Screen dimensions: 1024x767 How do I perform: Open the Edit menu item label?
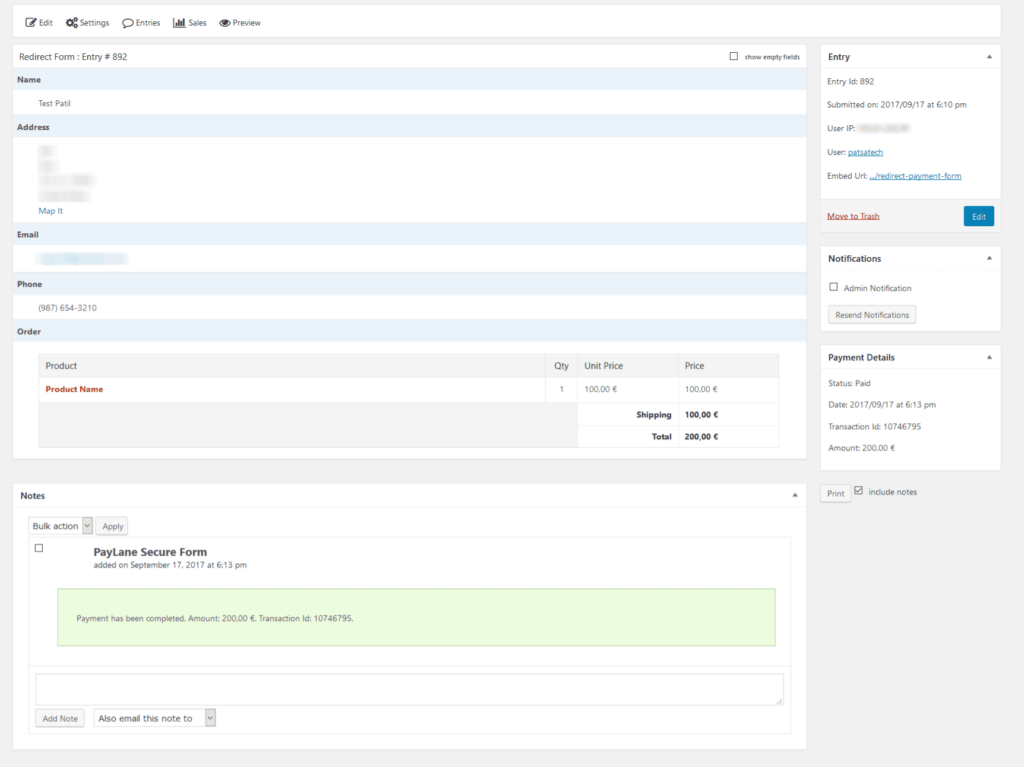[46, 23]
